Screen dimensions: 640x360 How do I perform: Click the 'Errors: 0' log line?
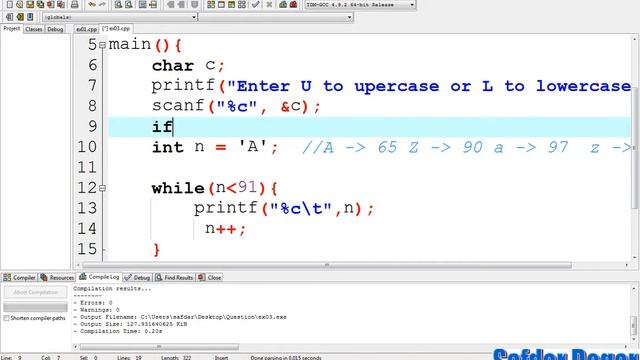(x=93, y=303)
